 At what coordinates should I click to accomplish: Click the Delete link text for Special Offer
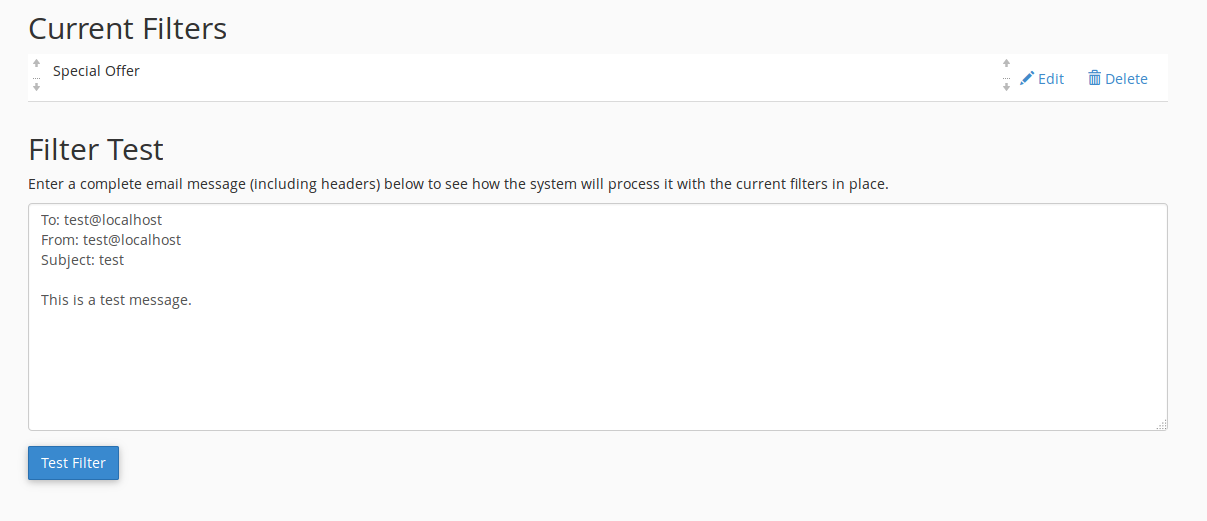pyautogui.click(x=1126, y=79)
